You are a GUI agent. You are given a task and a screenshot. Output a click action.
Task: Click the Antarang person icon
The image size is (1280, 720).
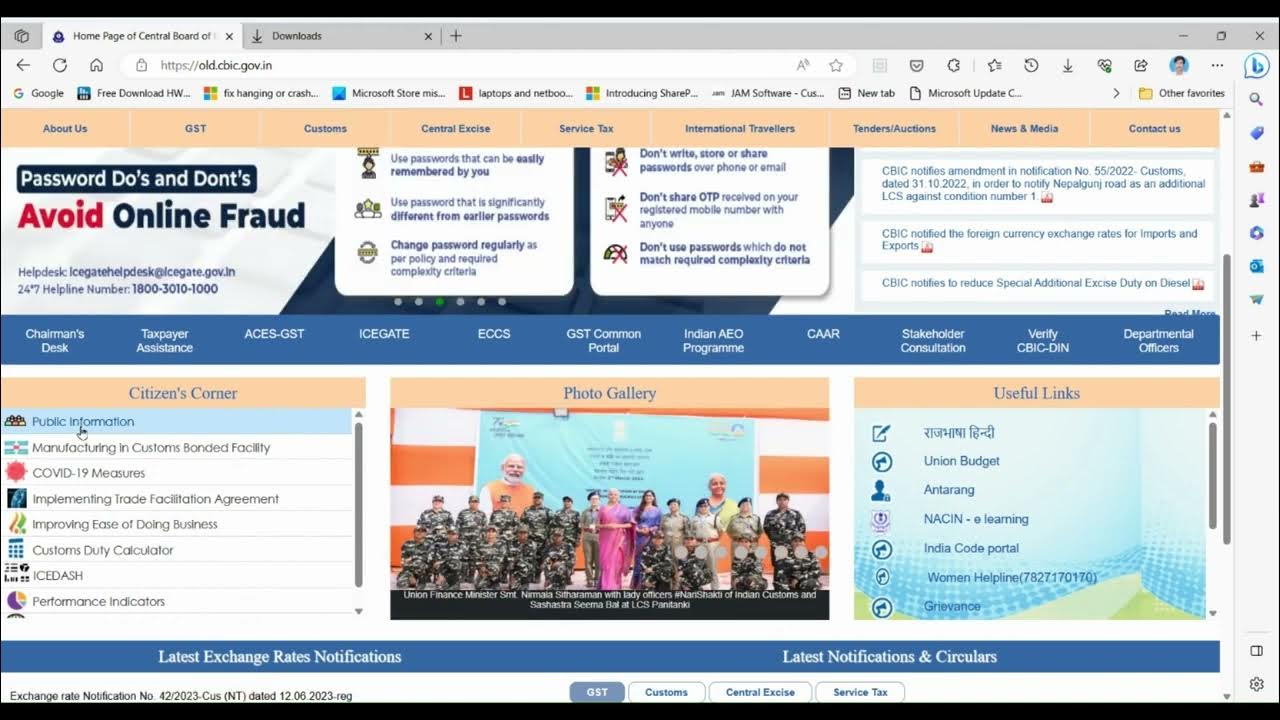(x=881, y=490)
